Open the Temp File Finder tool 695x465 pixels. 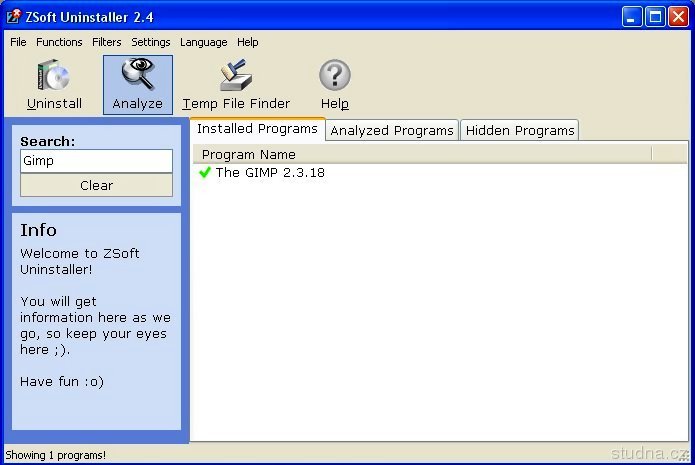pyautogui.click(x=236, y=85)
